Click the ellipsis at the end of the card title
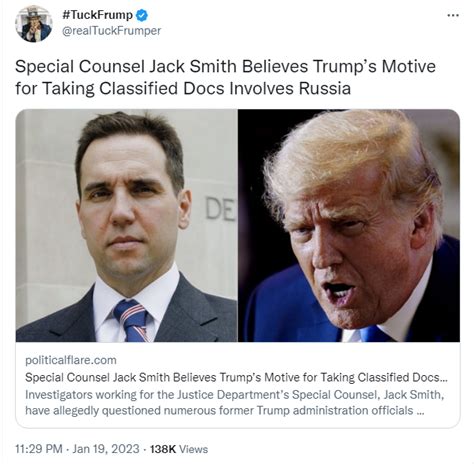The image size is (474, 464). (x=443, y=380)
